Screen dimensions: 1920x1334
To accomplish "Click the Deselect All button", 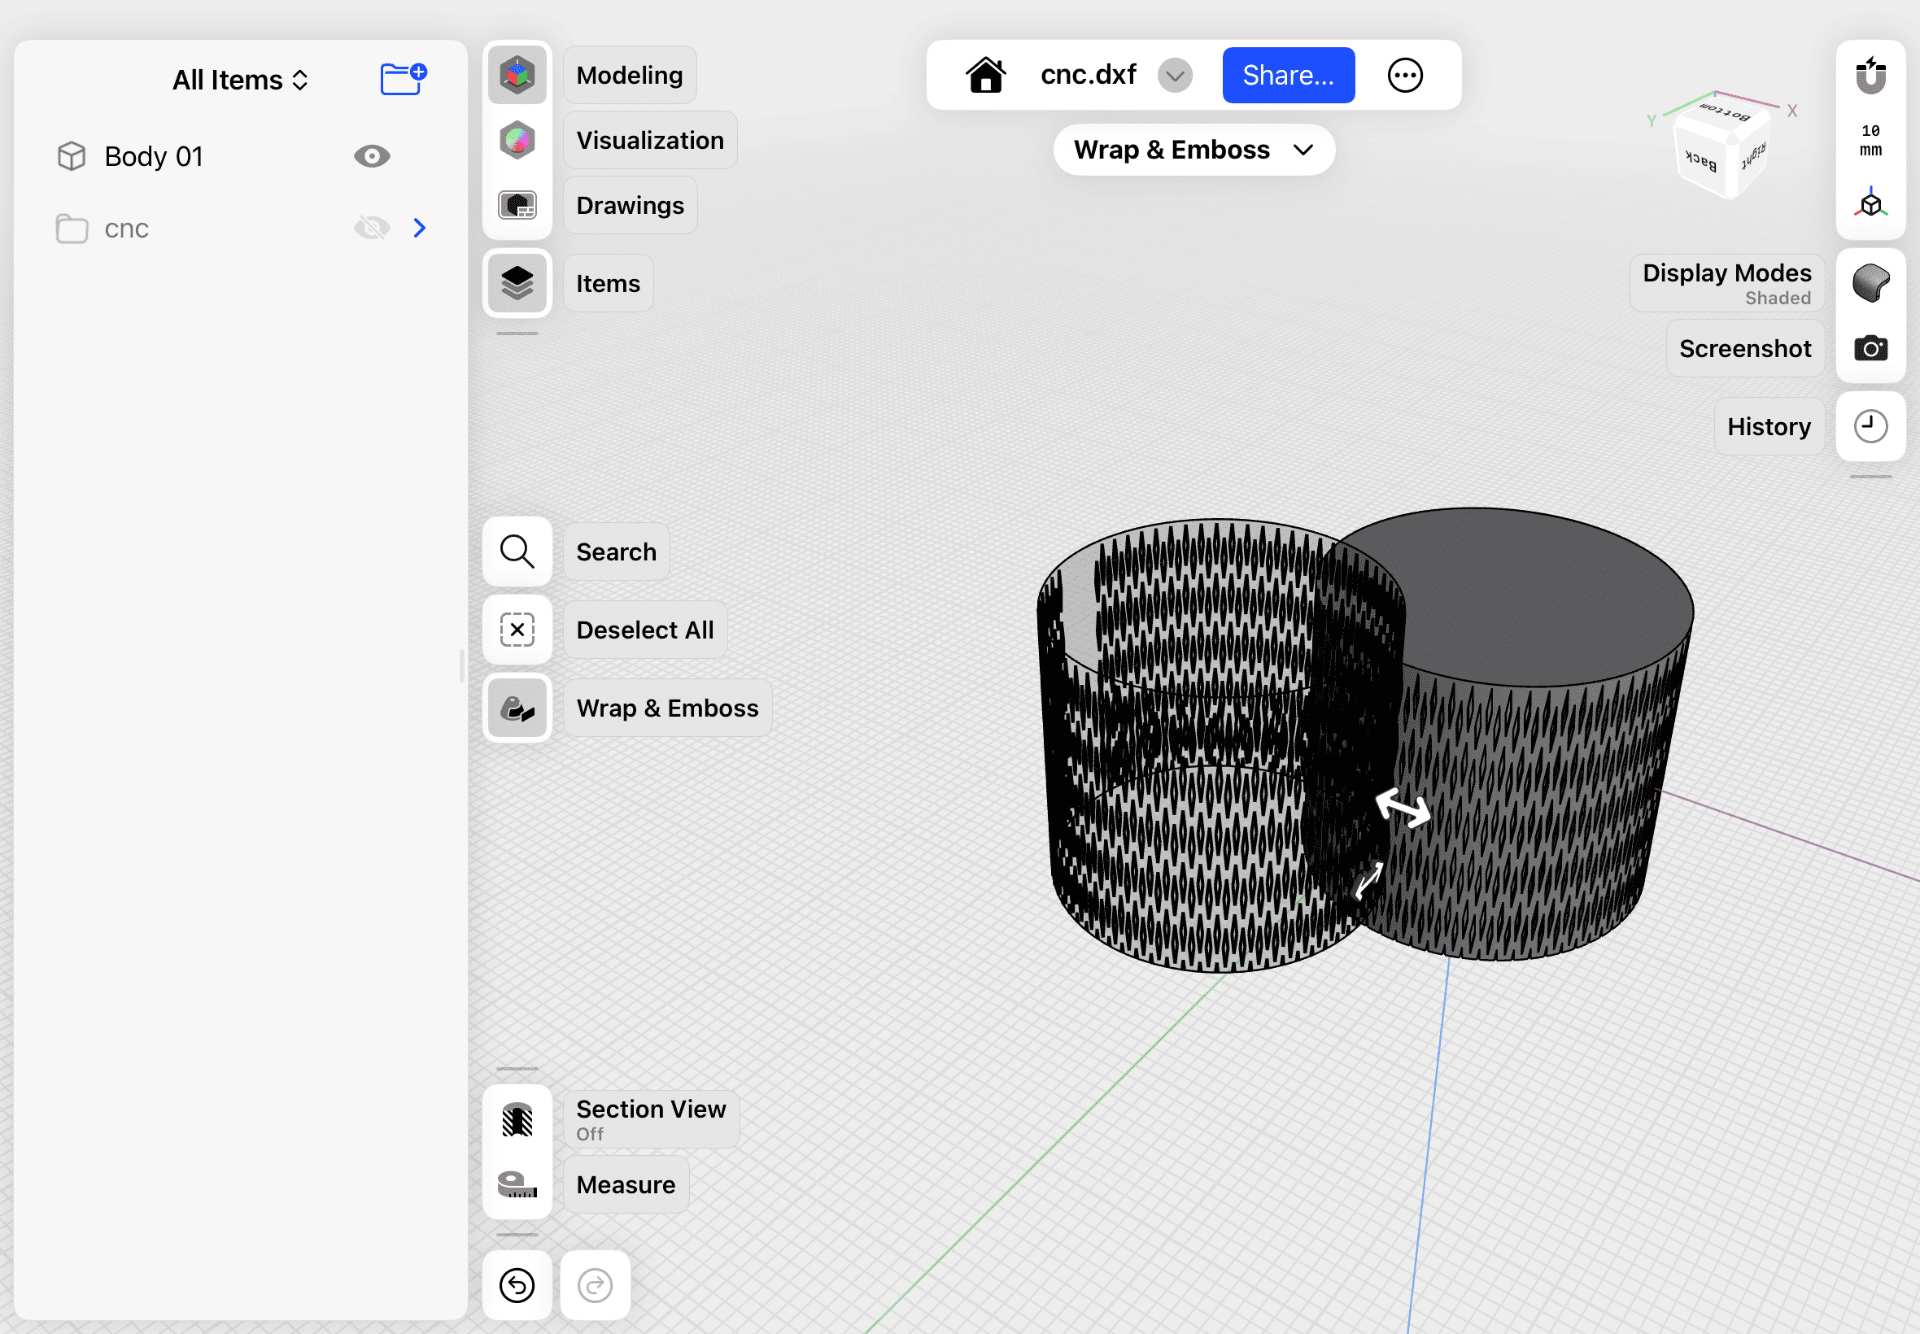I will 517,630.
